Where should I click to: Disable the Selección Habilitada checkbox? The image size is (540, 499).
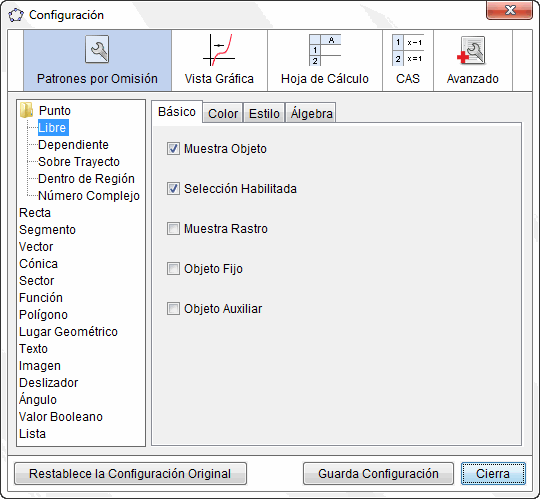173,189
